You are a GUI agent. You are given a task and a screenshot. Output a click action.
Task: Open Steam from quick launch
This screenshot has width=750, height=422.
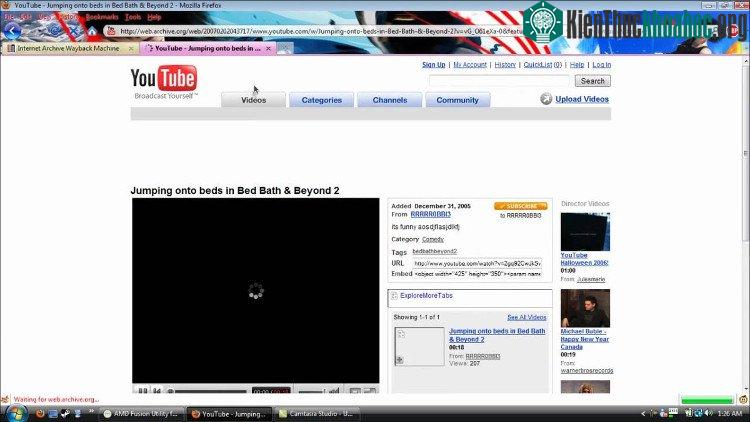coord(65,413)
